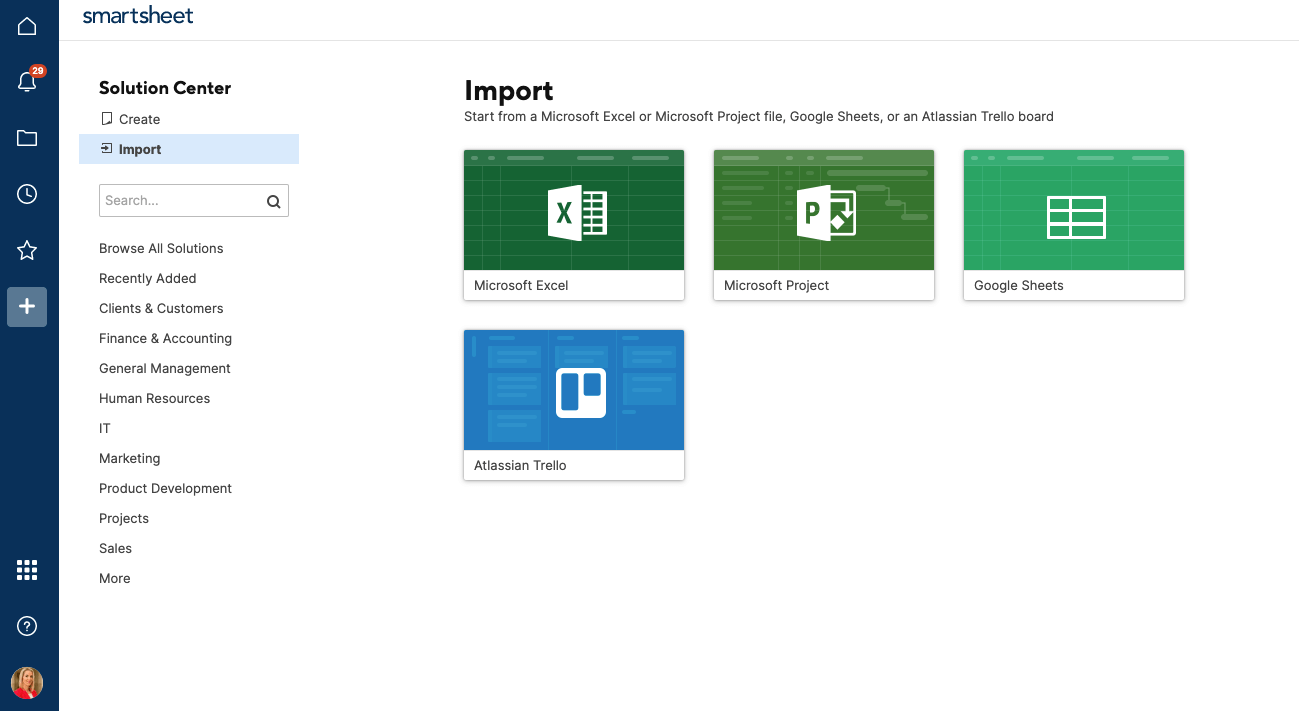Click the Google Sheets table icon

pyautogui.click(x=1076, y=217)
